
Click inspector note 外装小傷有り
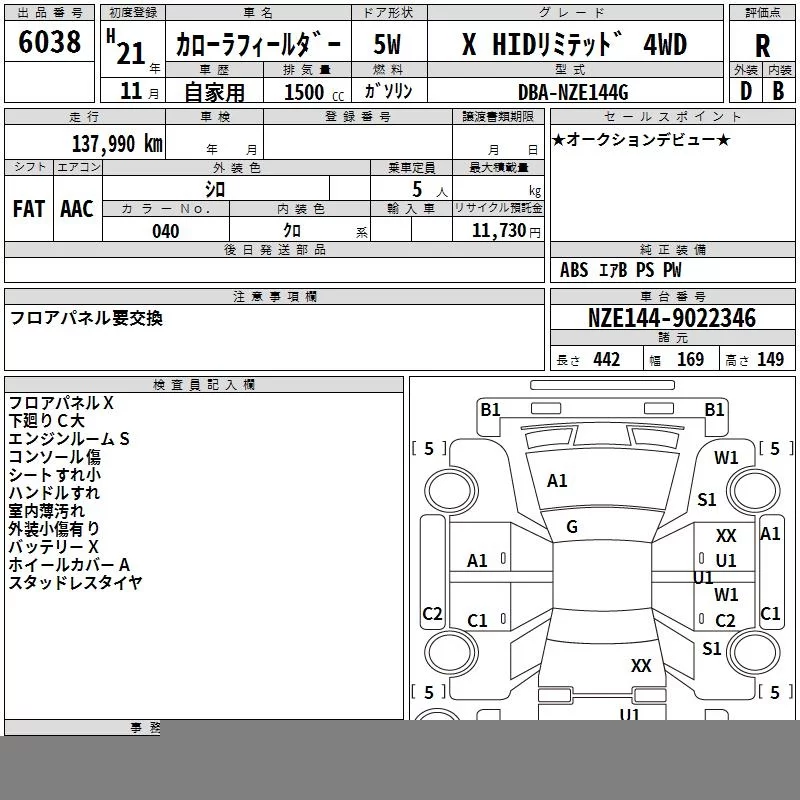[x=54, y=529]
